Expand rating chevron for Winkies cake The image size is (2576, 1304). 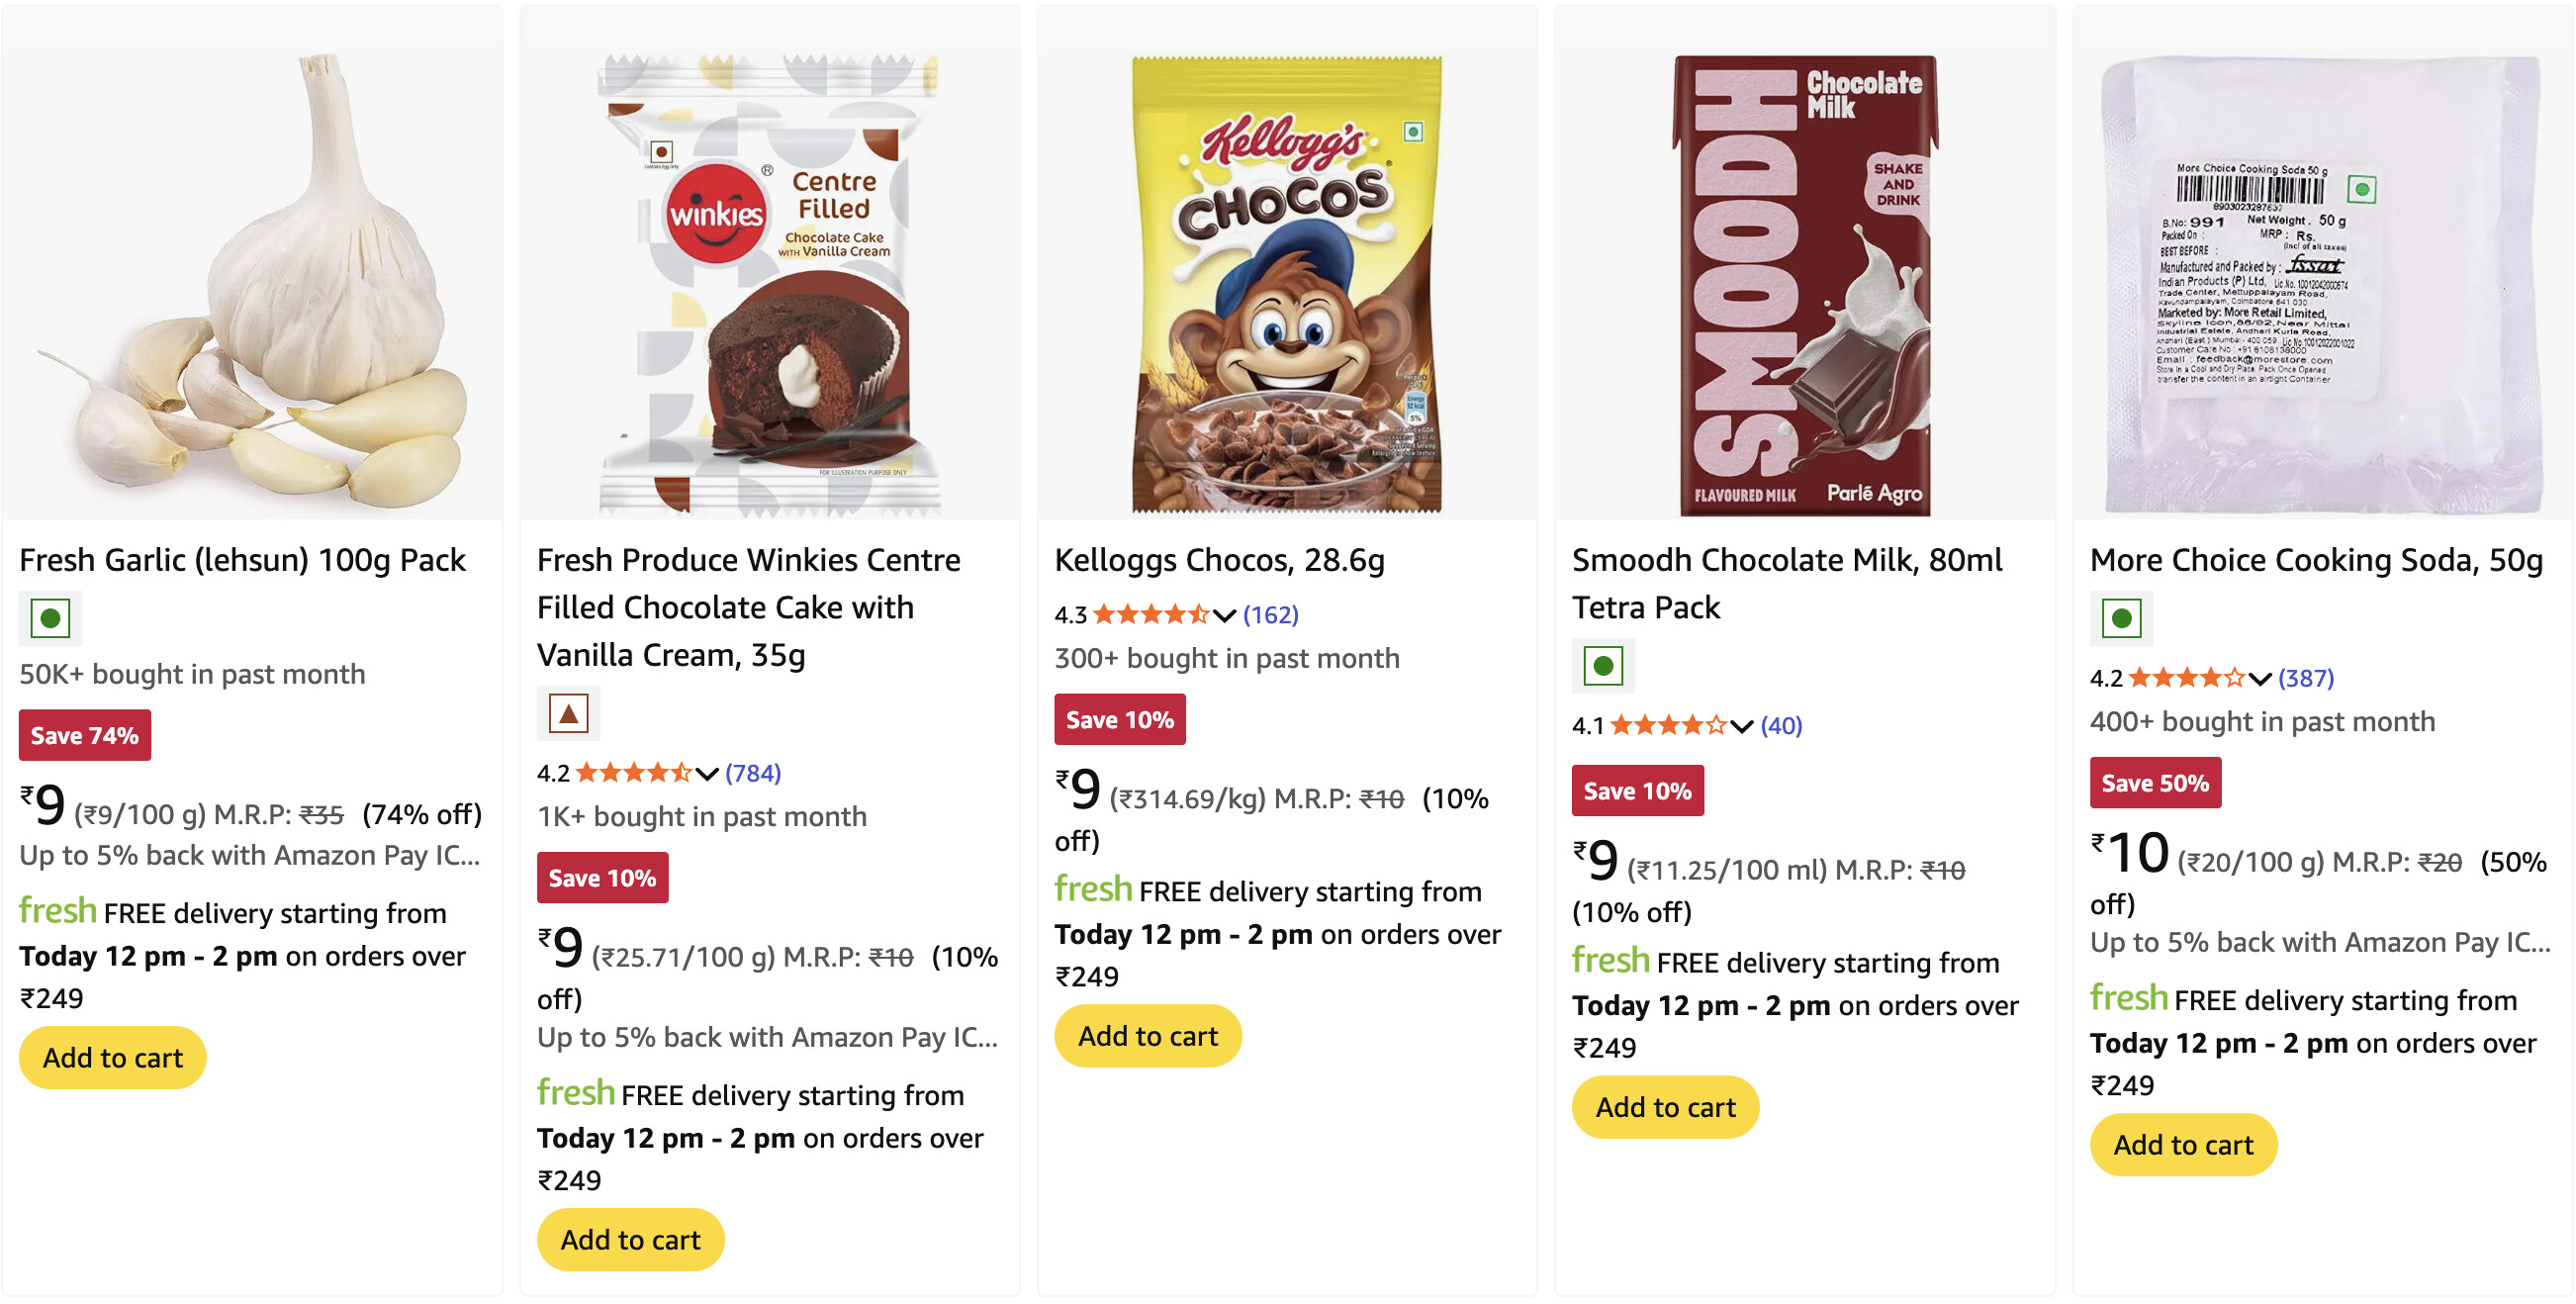(x=707, y=773)
